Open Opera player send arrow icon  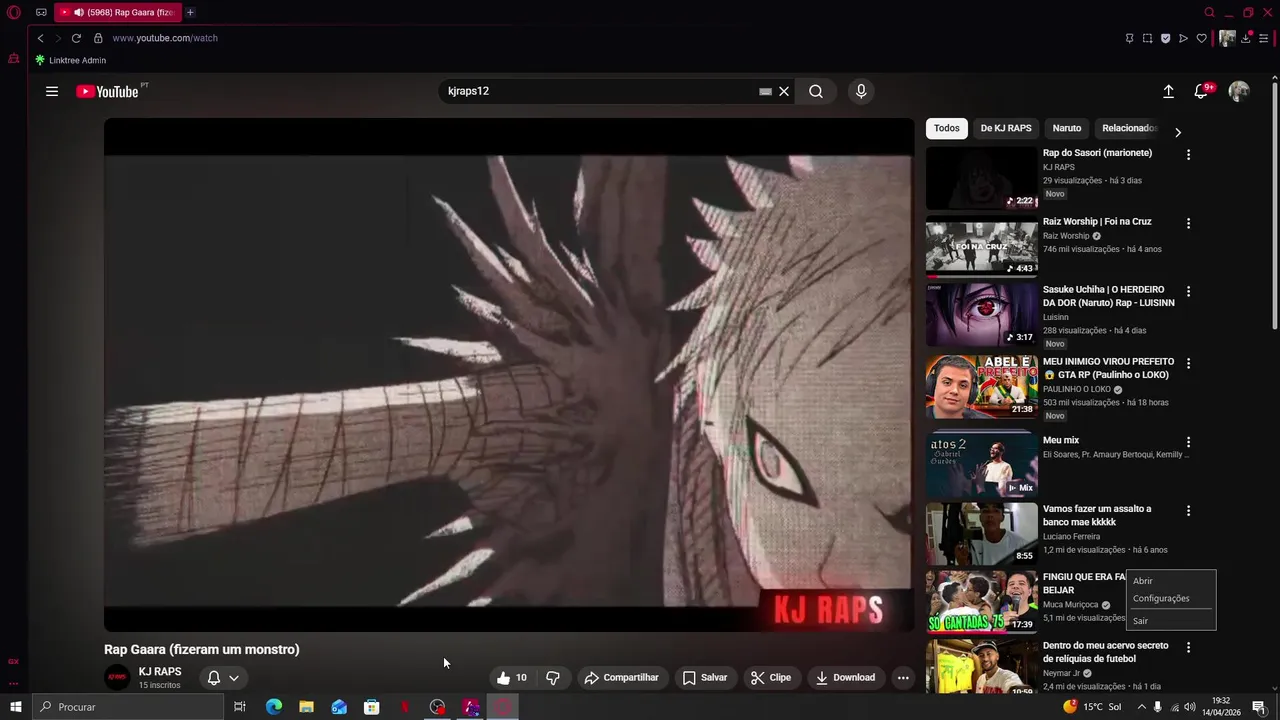click(x=1183, y=38)
